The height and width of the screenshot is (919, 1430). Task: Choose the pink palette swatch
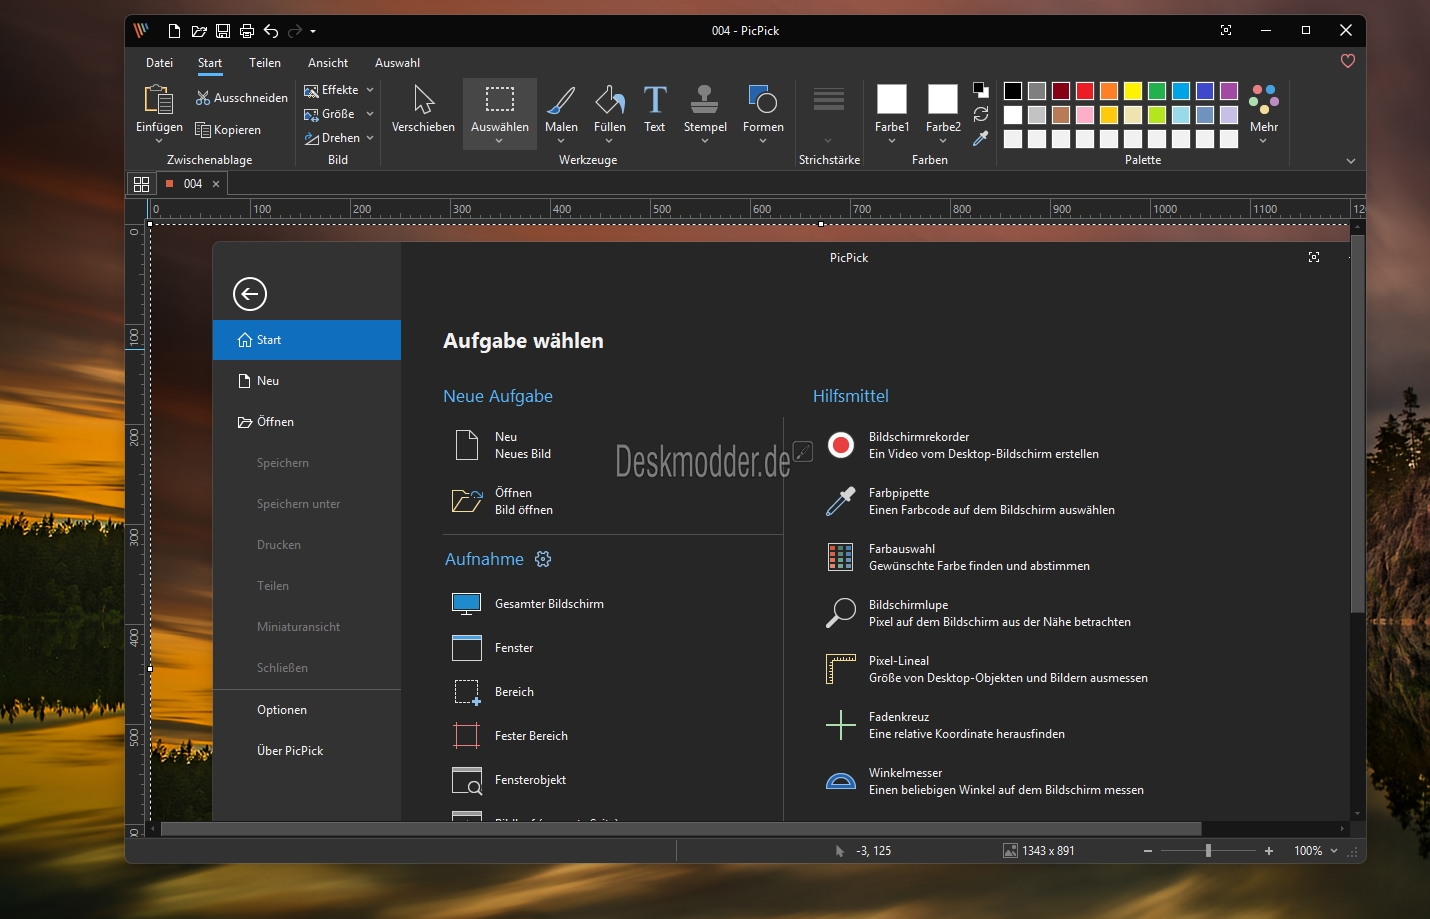pyautogui.click(x=1085, y=115)
